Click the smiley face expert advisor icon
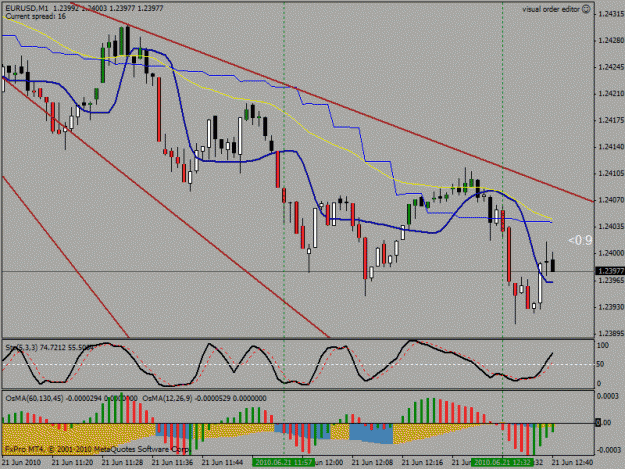 point(586,9)
